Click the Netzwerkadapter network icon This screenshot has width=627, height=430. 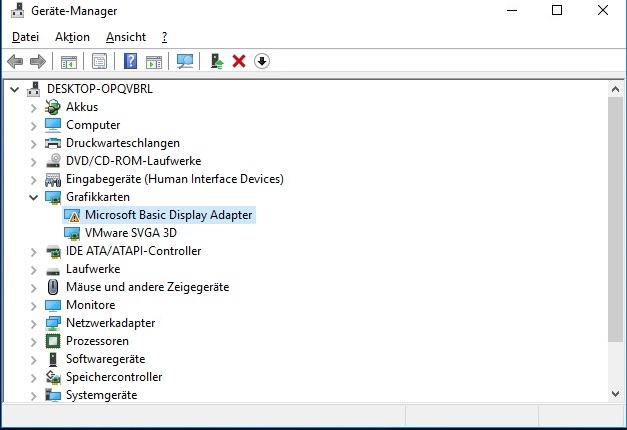pos(53,323)
